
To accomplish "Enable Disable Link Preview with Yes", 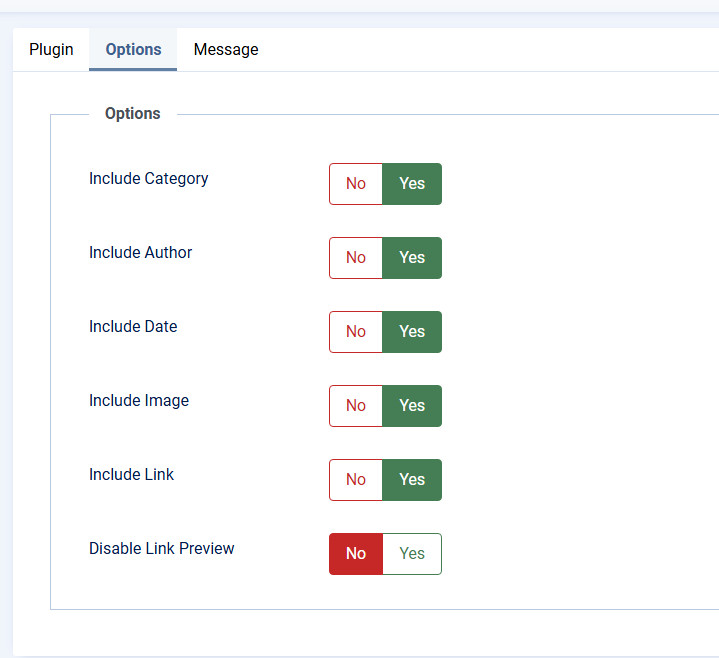I will pos(412,554).
